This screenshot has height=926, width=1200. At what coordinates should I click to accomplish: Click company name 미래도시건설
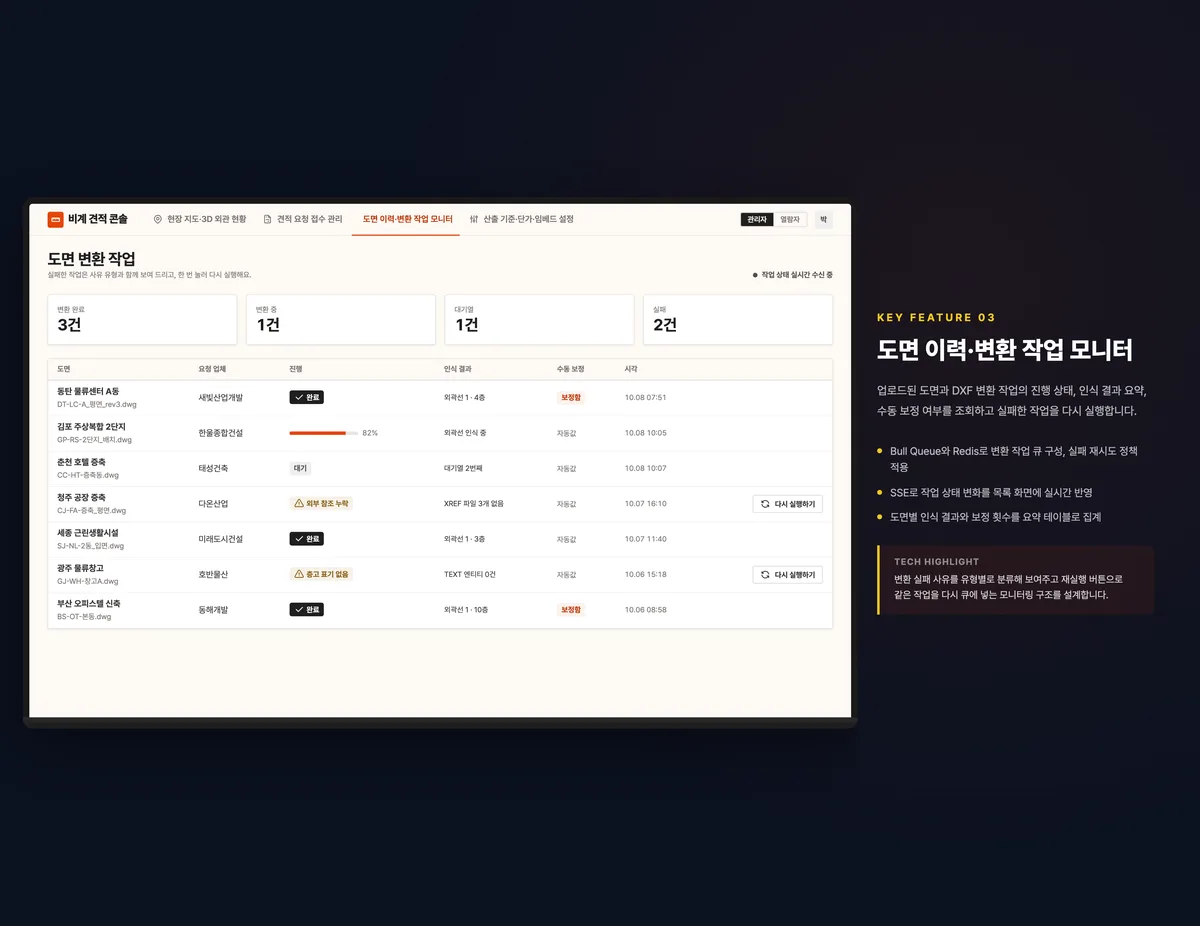[221, 539]
